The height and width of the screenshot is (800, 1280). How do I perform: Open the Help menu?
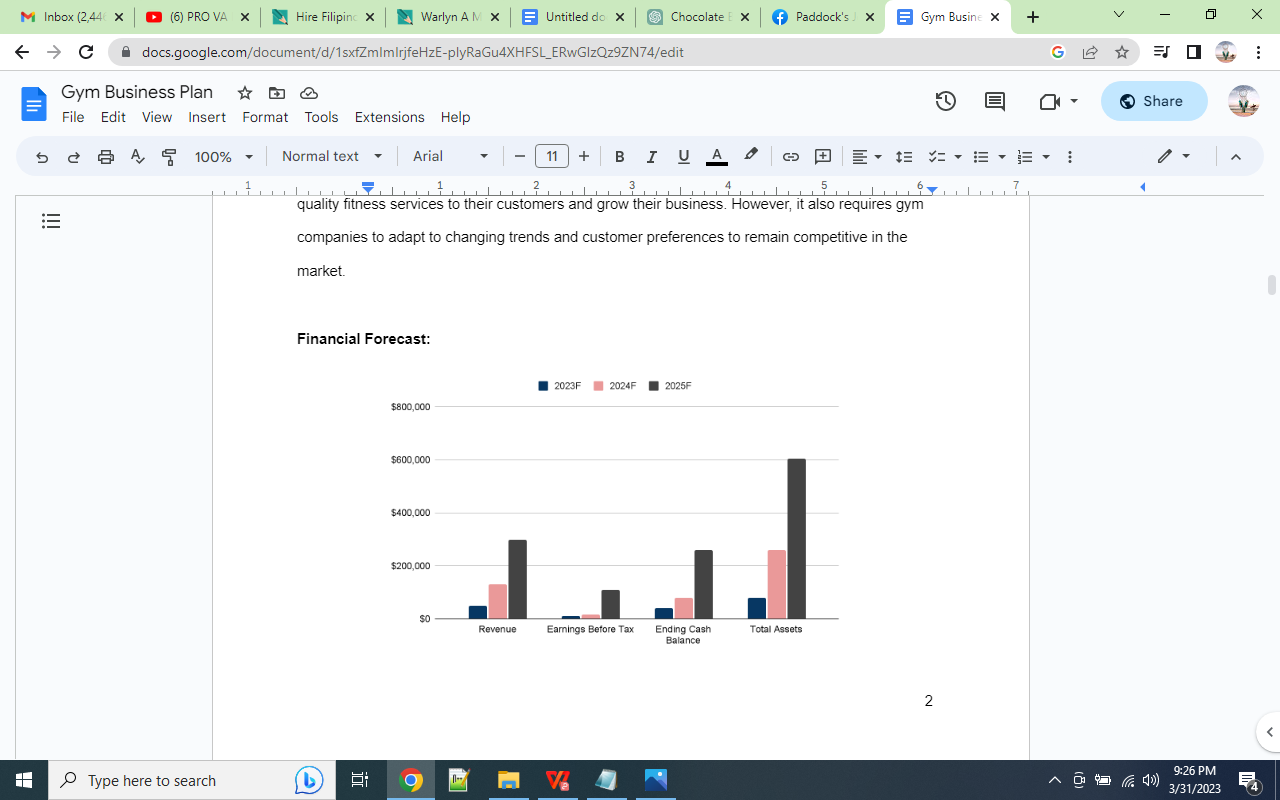click(x=455, y=117)
